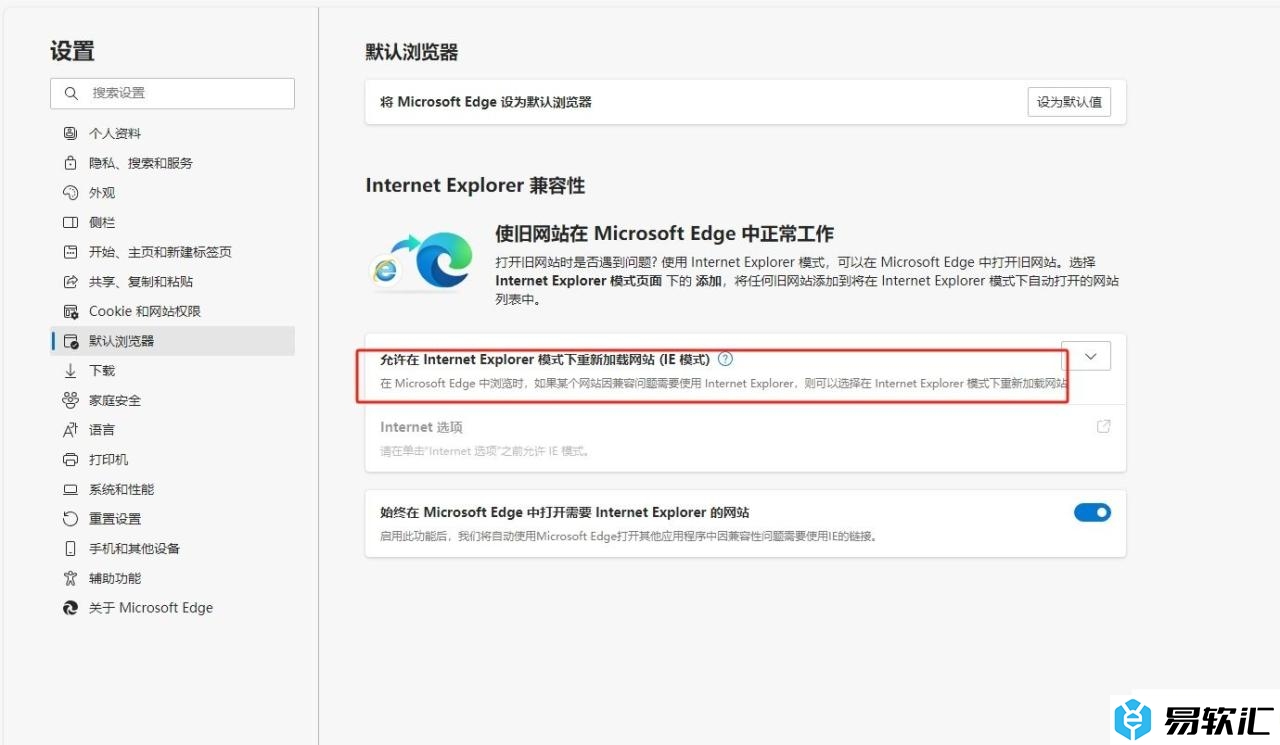
Task: Click the 使旧网站在 Microsoft Edge 中正常工作 title
Action: click(x=664, y=234)
